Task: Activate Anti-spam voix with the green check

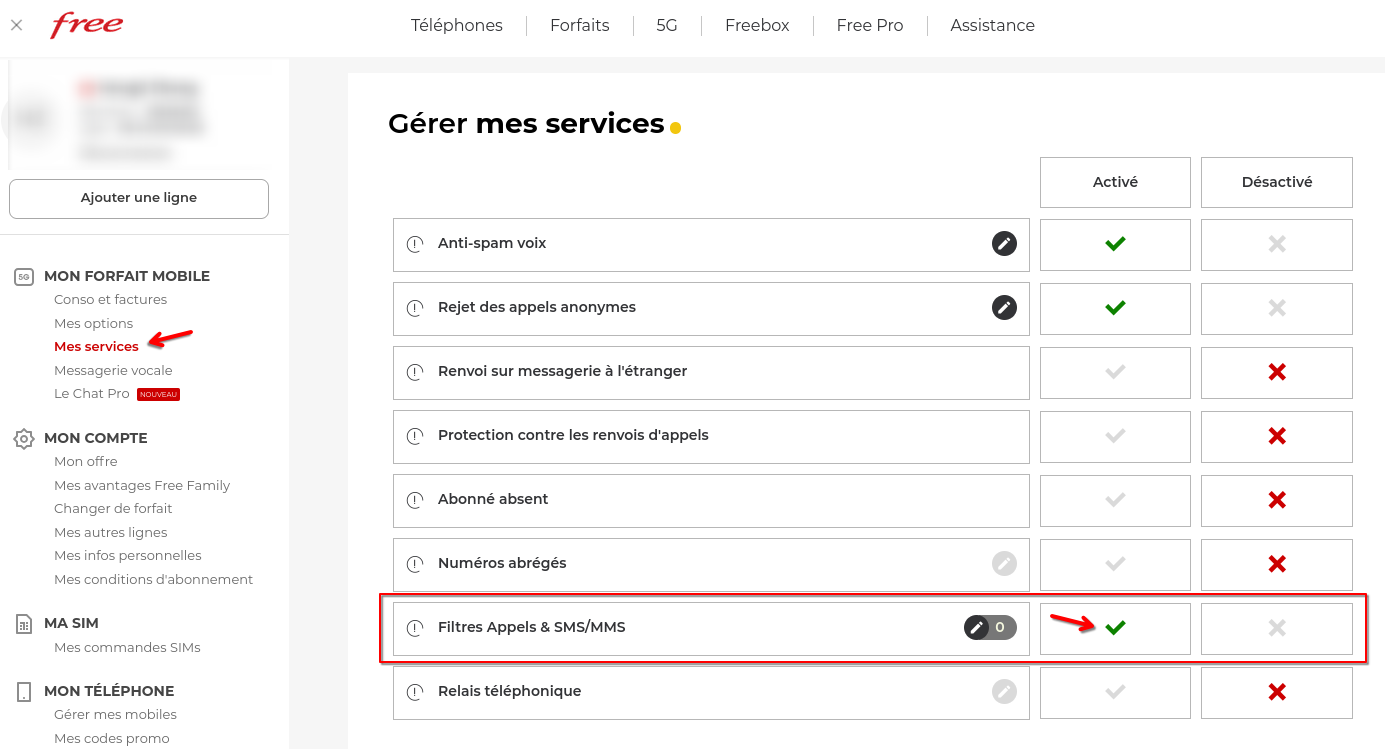Action: coord(1115,244)
